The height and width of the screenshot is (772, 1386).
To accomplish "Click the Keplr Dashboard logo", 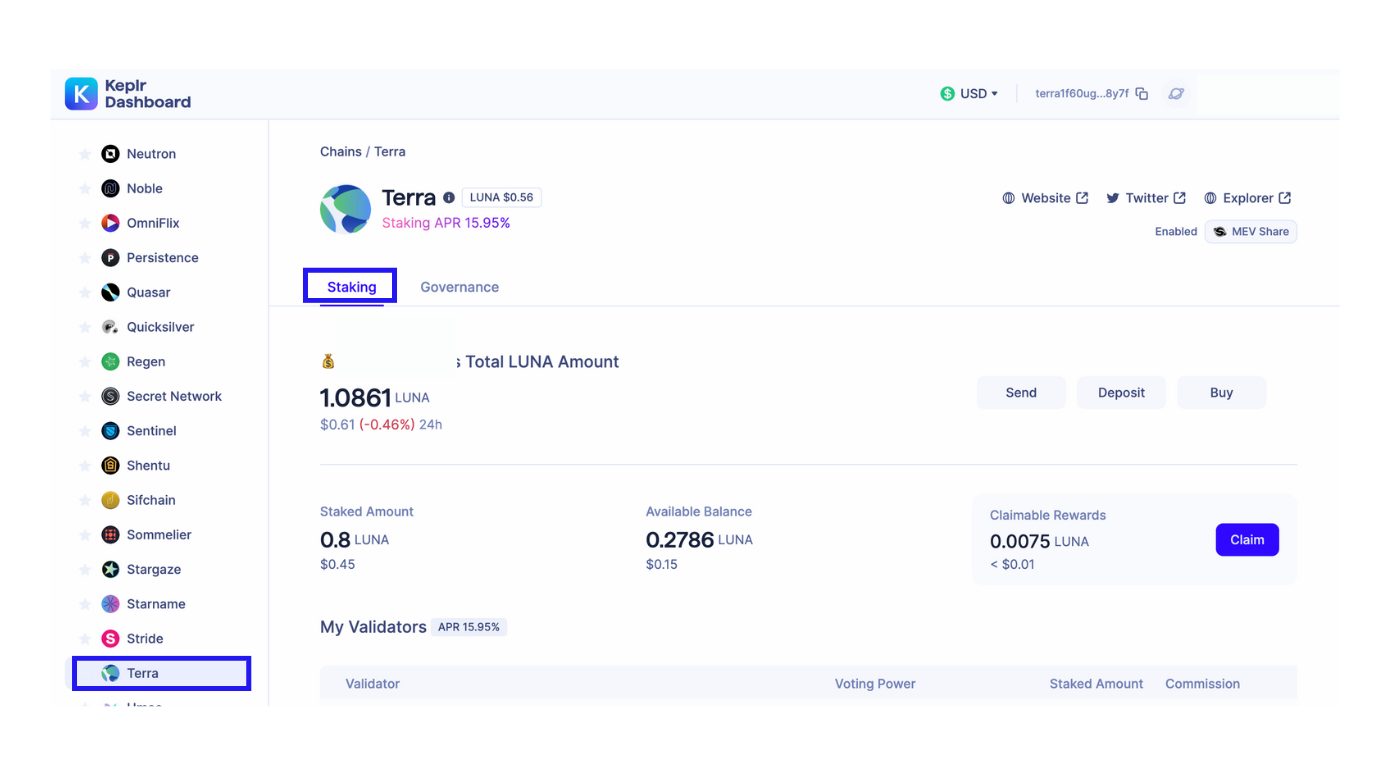I will point(128,94).
